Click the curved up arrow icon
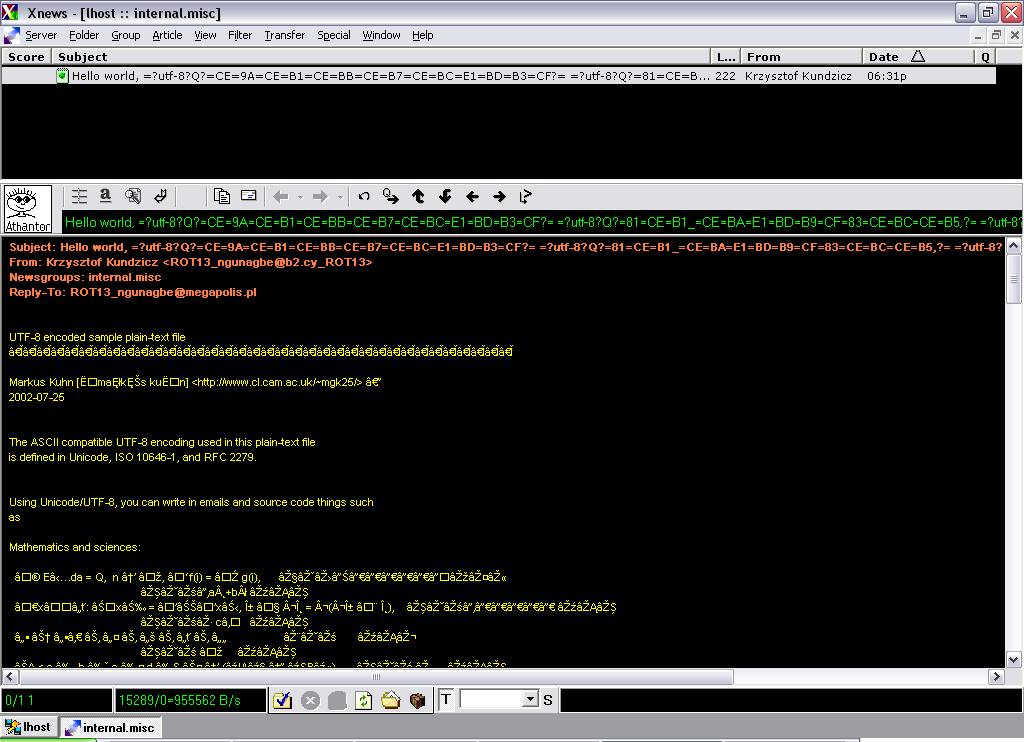Image resolution: width=1024 pixels, height=742 pixels. [418, 197]
